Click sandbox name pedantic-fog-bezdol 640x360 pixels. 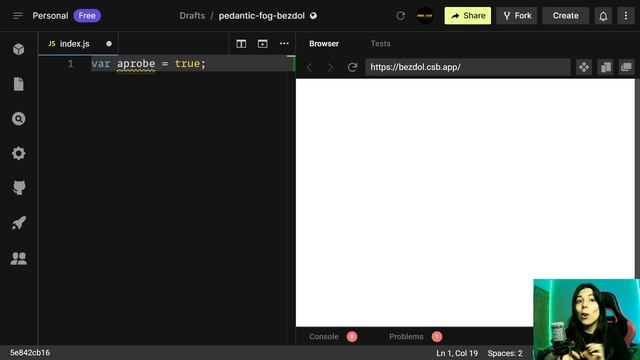[x=262, y=16]
